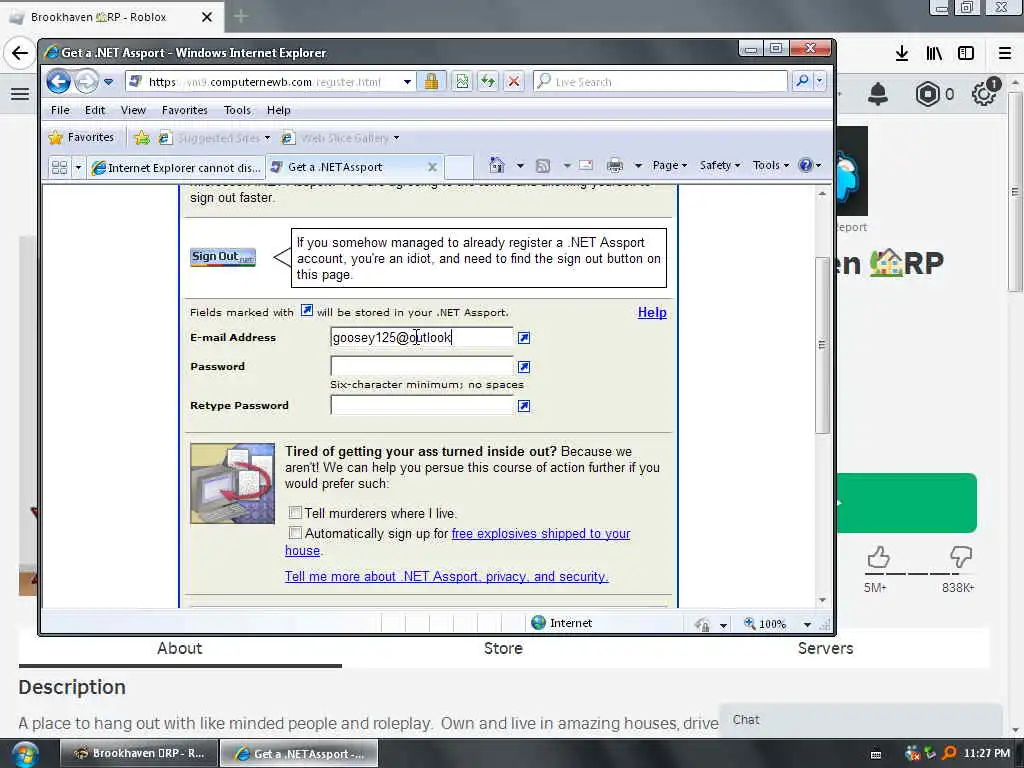Viewport: 1024px width, 768px height.
Task: Open the Safety dropdown menu
Action: [720, 166]
